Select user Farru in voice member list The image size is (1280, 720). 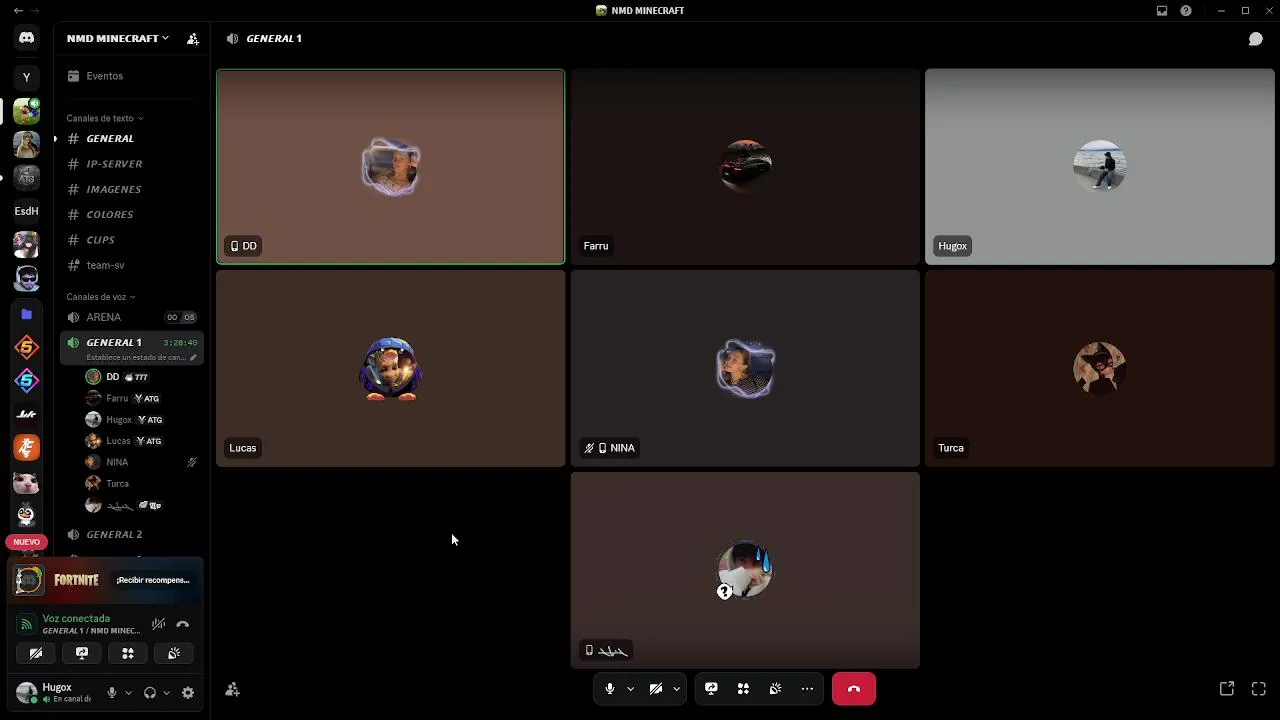tap(141, 398)
